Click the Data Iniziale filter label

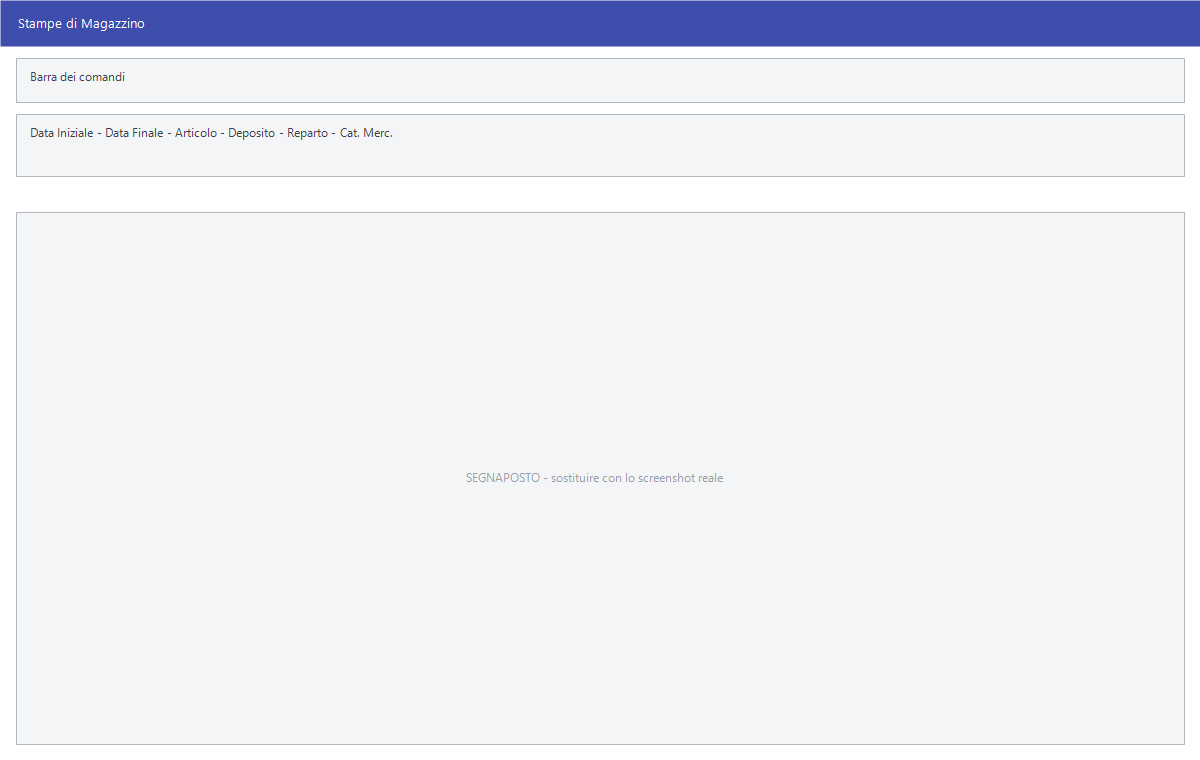click(61, 132)
